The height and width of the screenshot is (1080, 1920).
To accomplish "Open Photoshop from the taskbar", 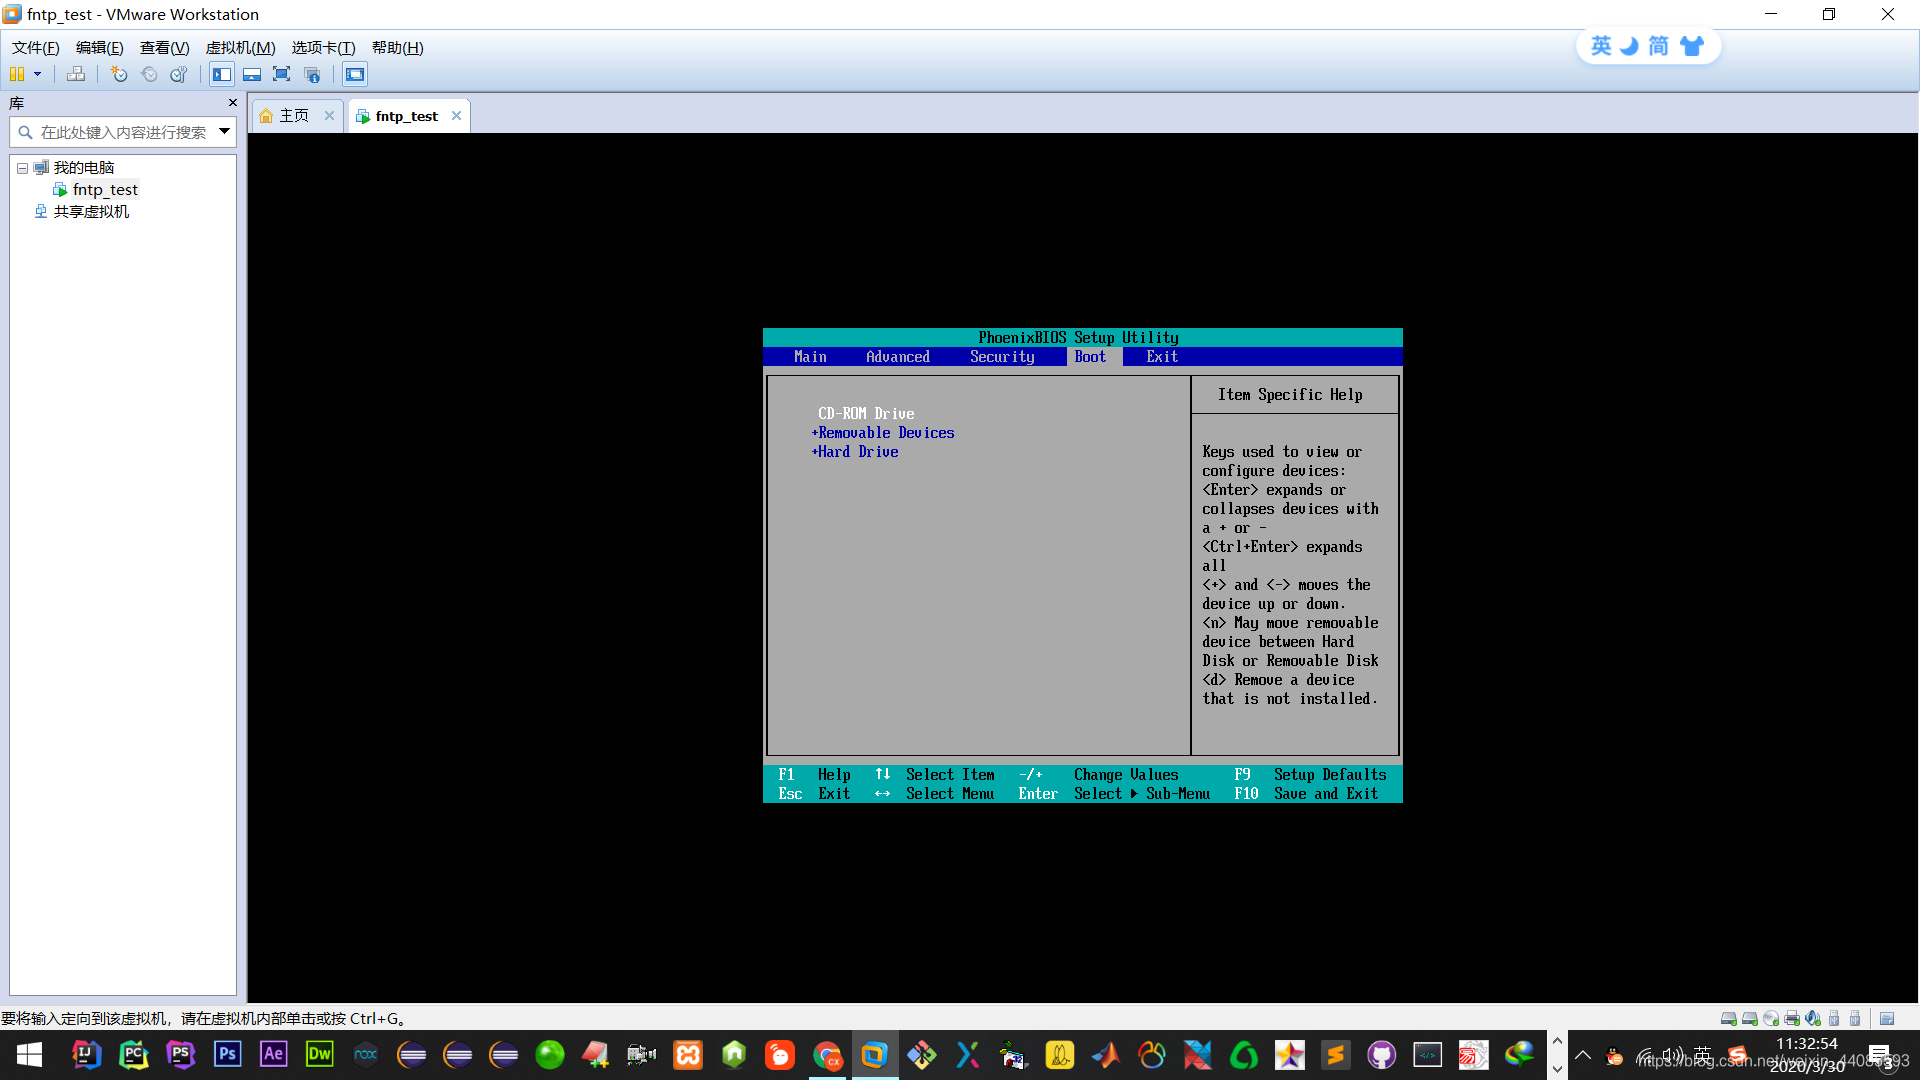I will coord(228,1055).
